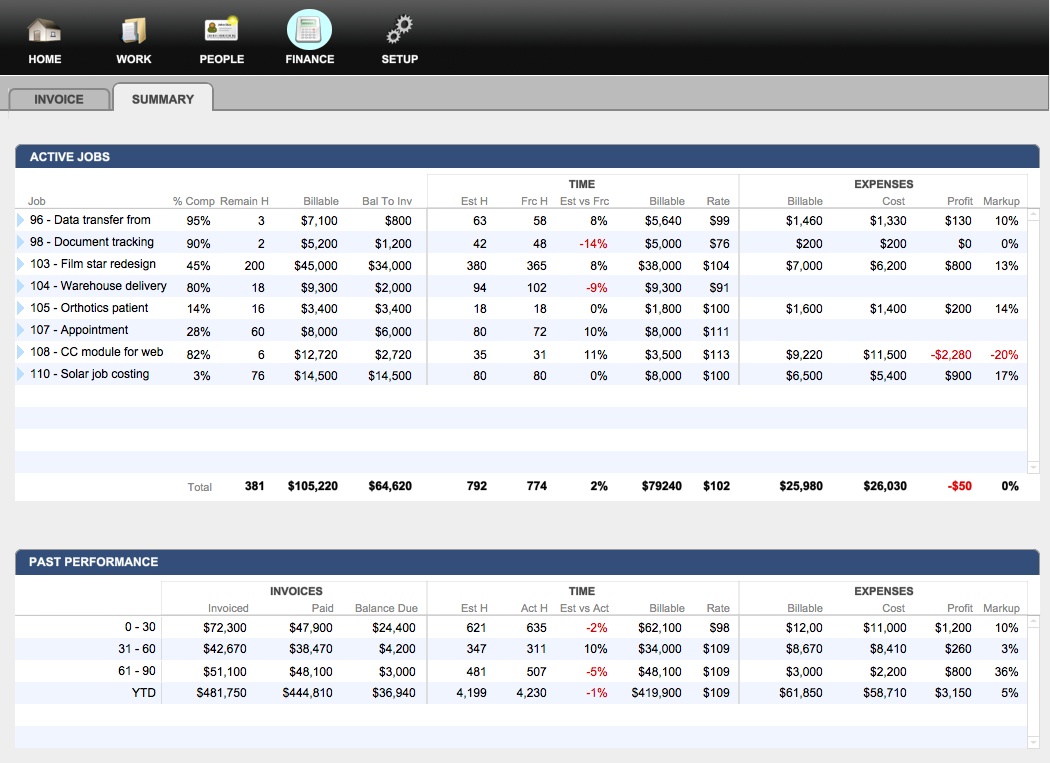Expand job 110 - Solar job costing arrow
Image resolution: width=1050 pixels, height=763 pixels.
(x=21, y=374)
